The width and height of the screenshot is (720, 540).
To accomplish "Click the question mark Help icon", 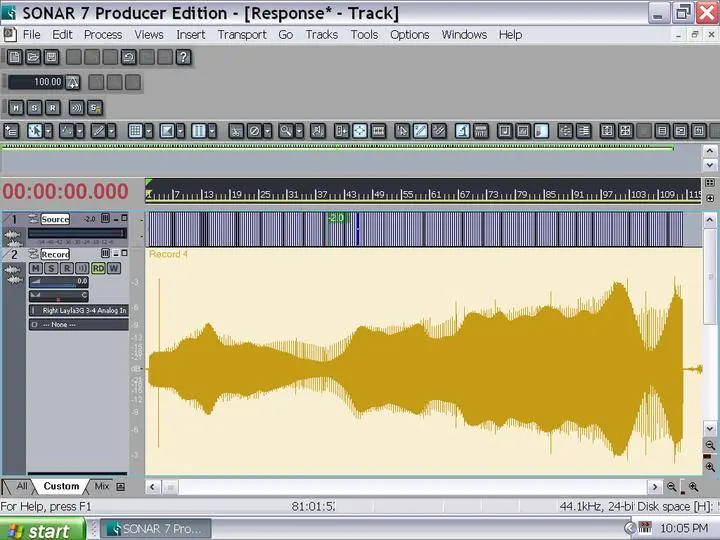I will (184, 57).
